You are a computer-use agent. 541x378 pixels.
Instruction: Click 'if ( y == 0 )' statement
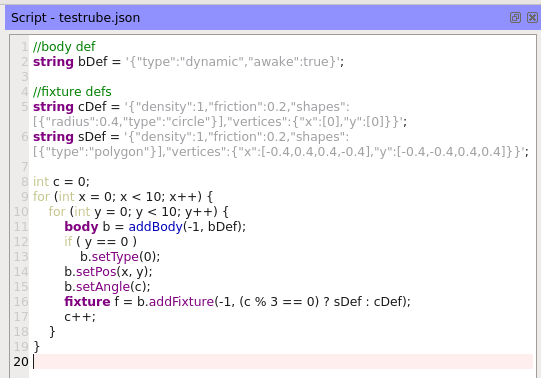tap(100, 242)
